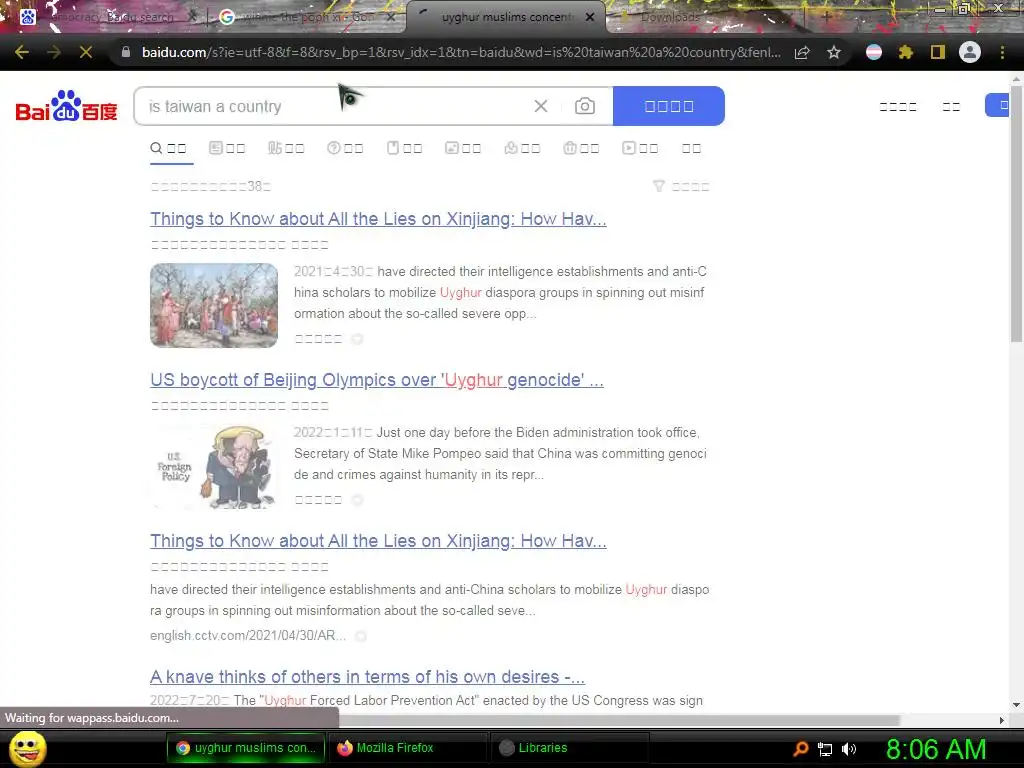This screenshot has height=768, width=1024.
Task: Open image search via camera icon
Action: [x=584, y=106]
